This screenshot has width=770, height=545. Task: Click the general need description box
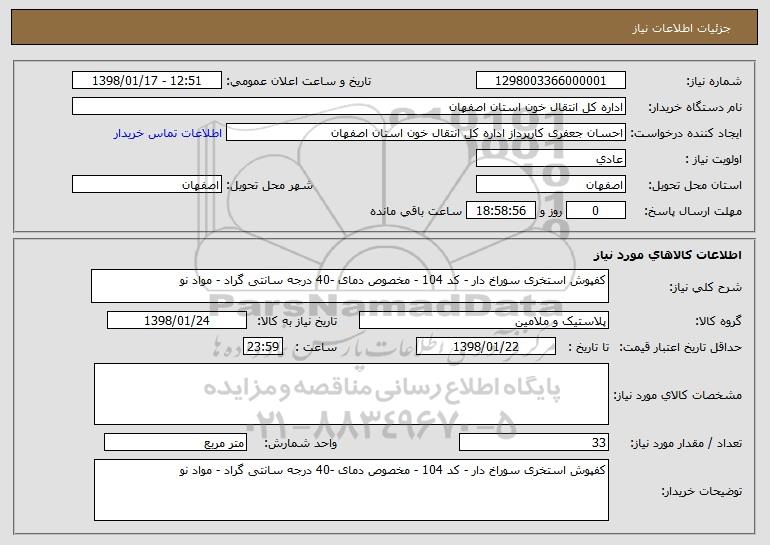(350, 286)
